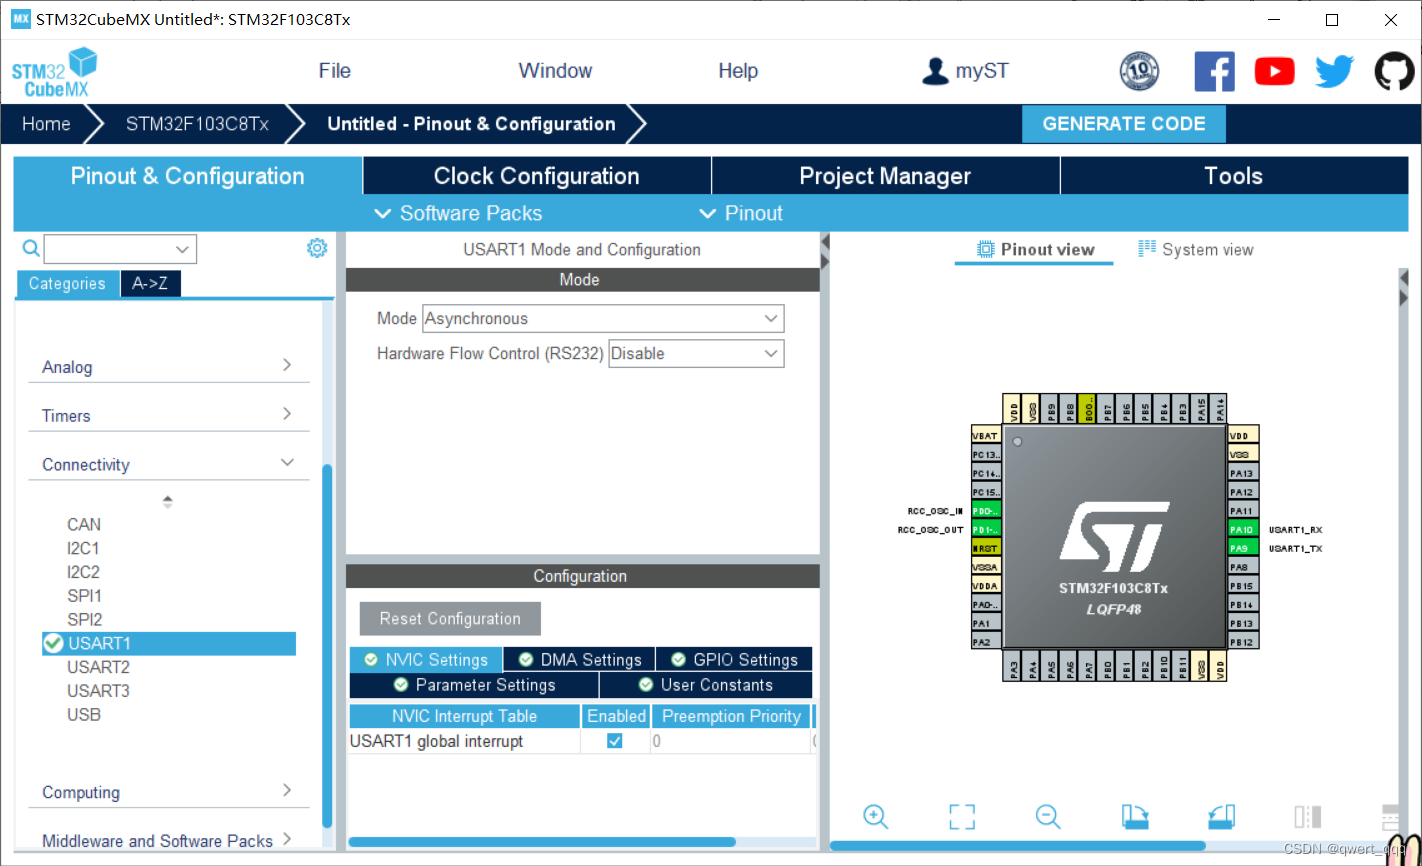
Task: Uncheck the USART1 global interrupt Enabled checkbox
Action: pos(615,741)
